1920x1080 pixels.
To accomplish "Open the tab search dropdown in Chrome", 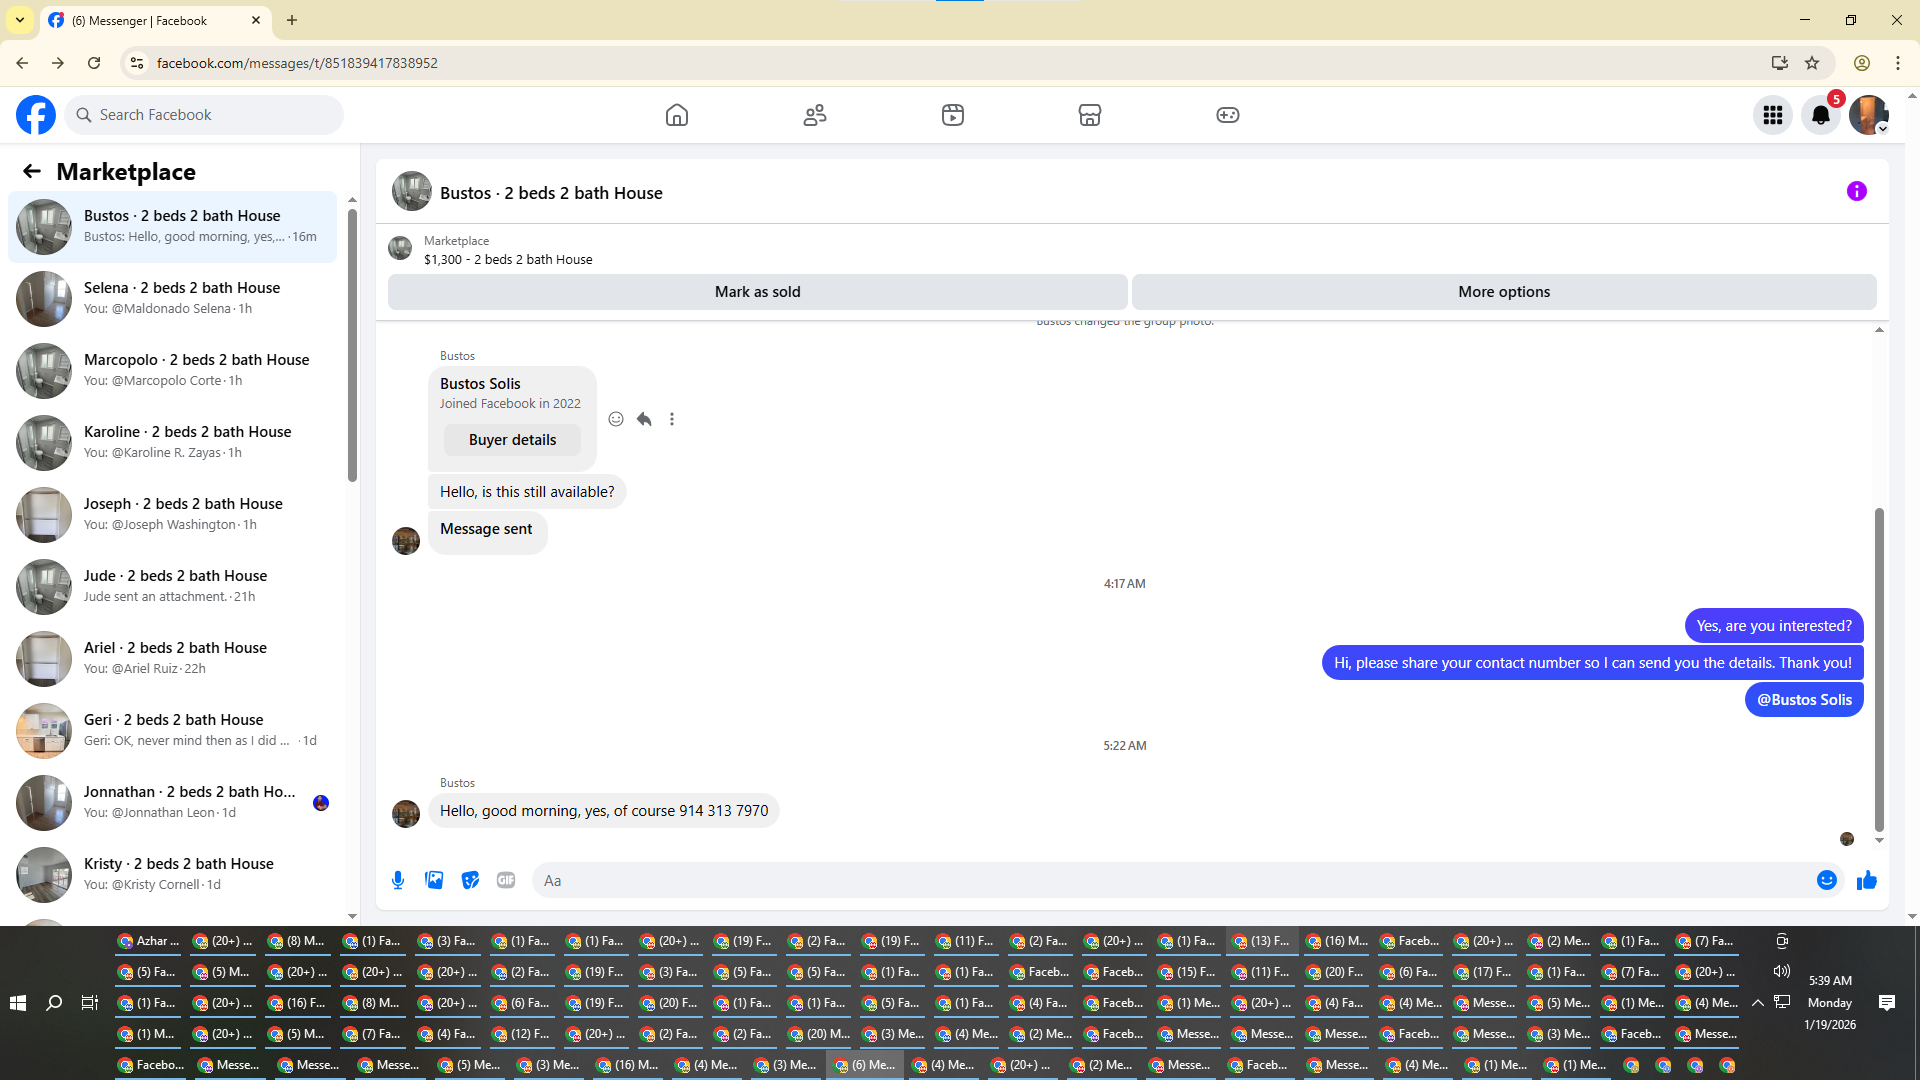I will pyautogui.click(x=20, y=20).
